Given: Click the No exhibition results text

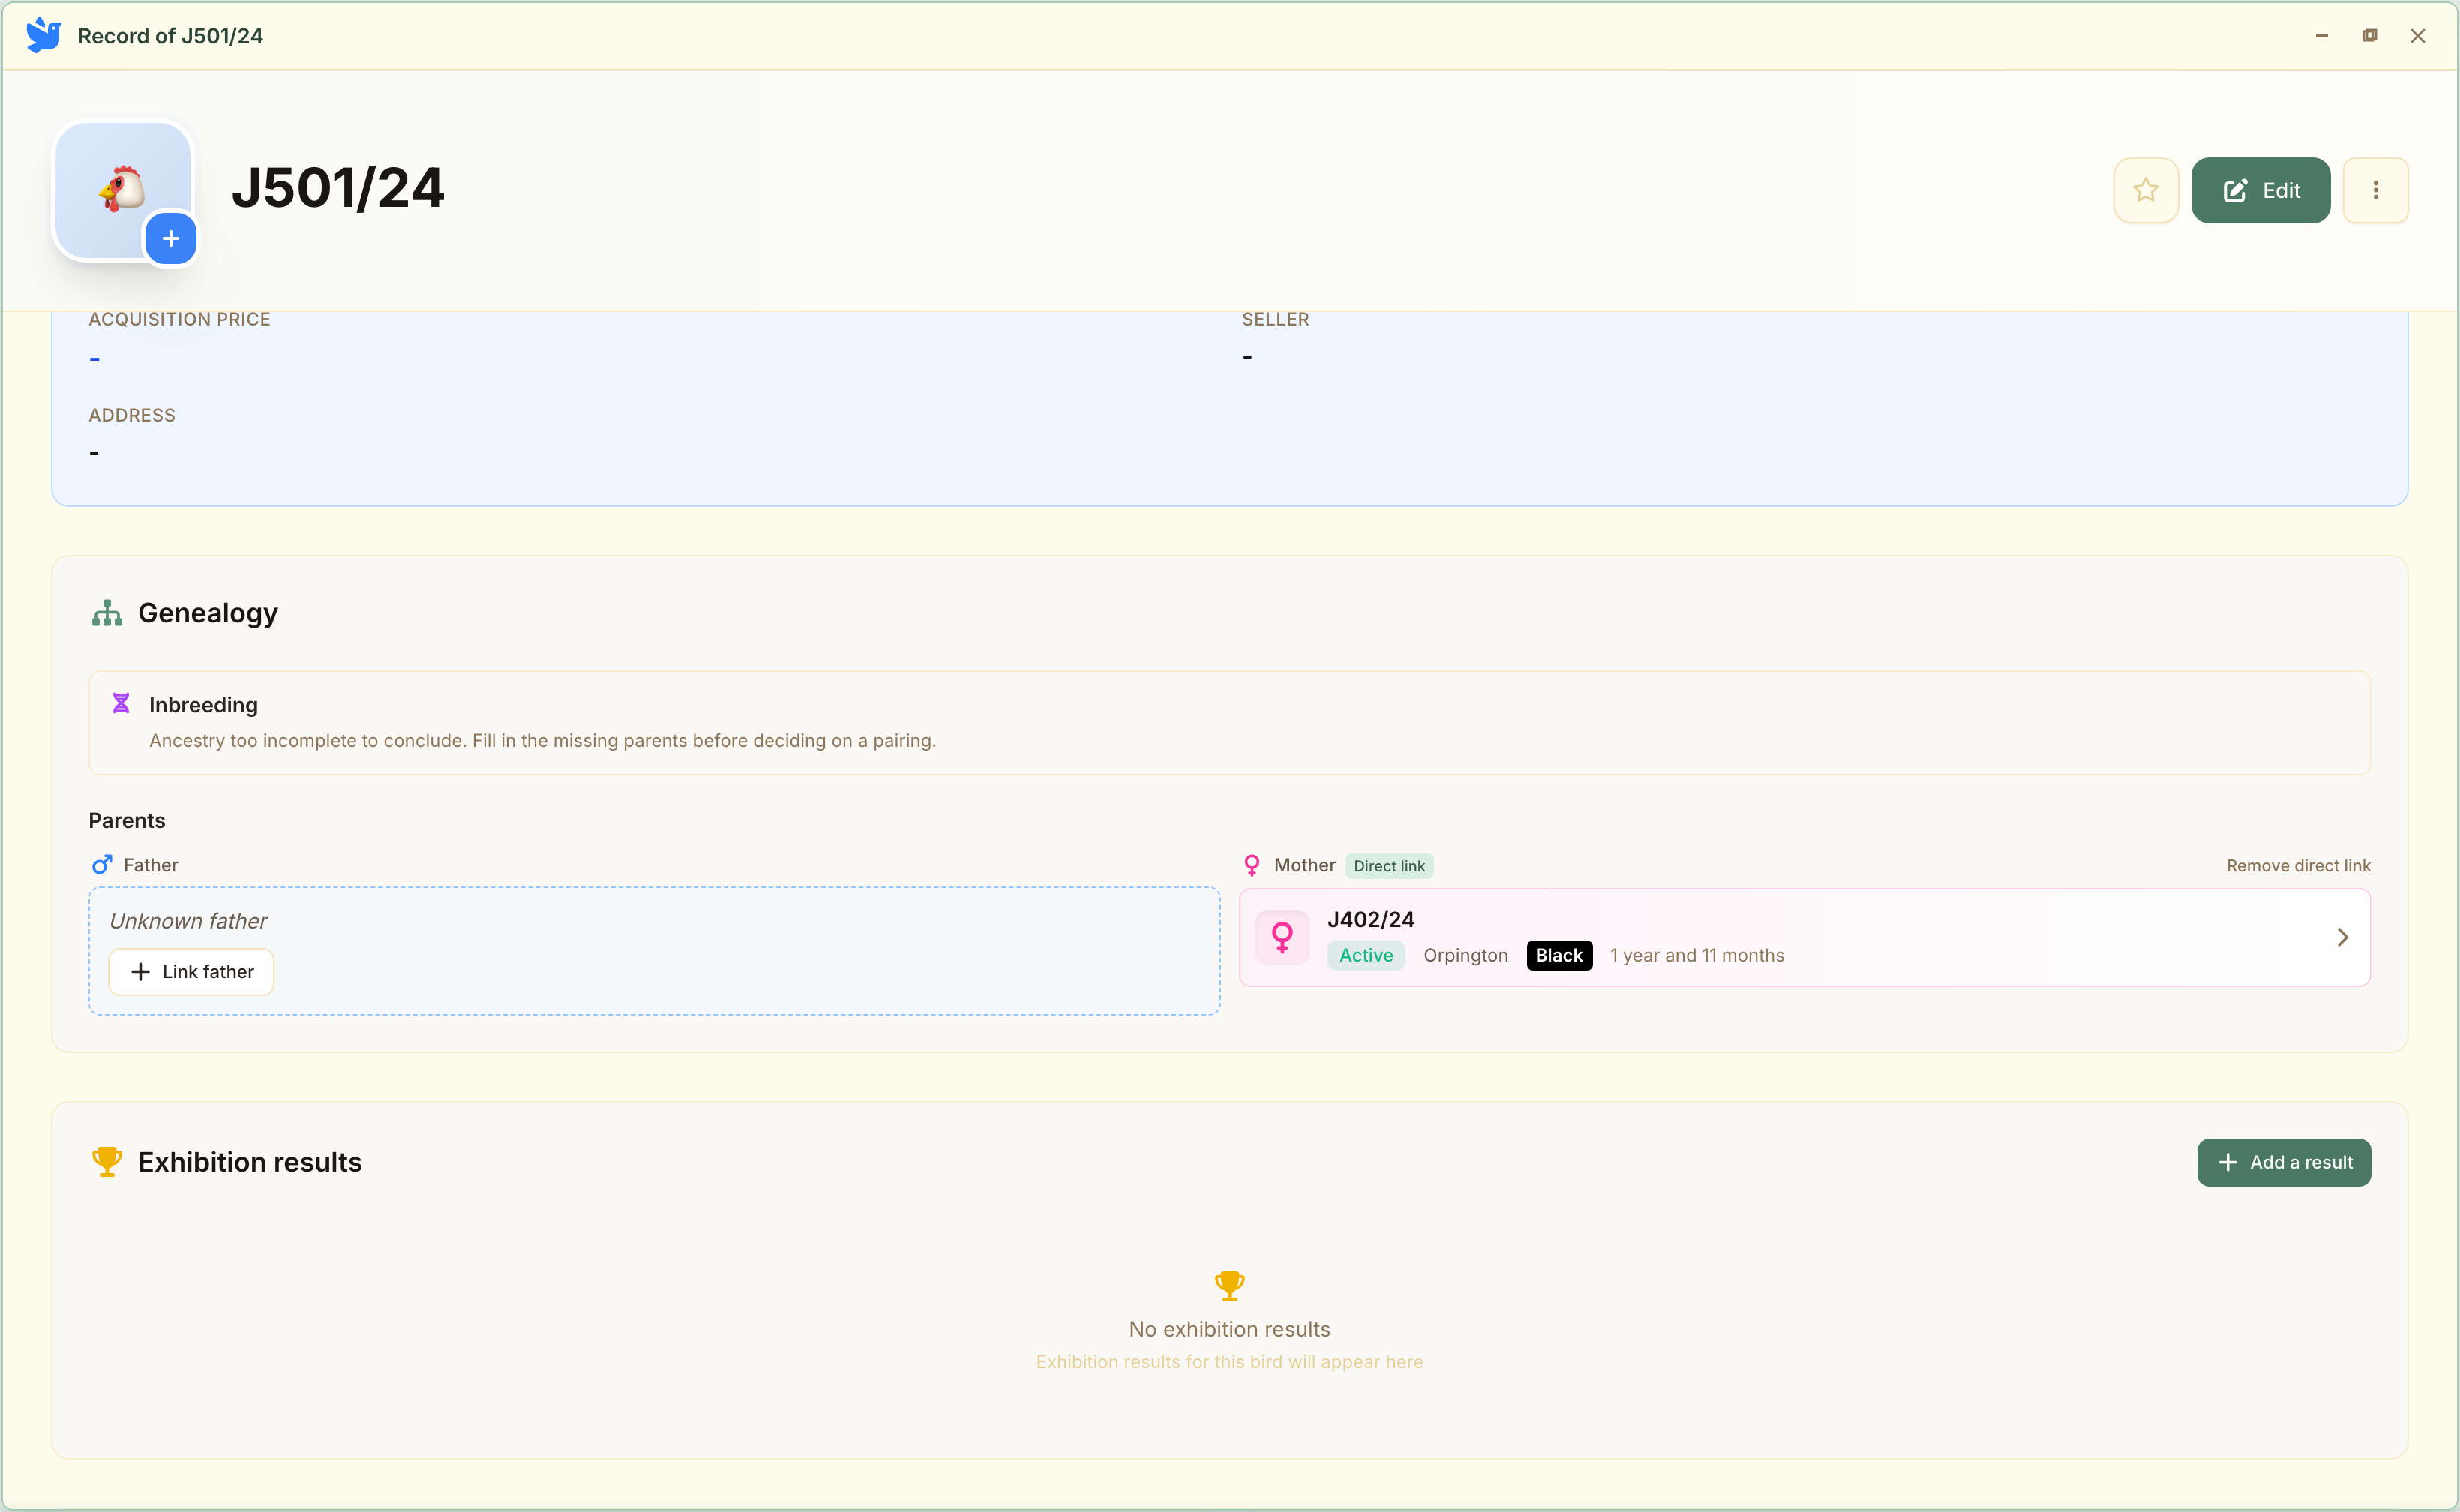Looking at the screenshot, I should click(x=1229, y=1329).
